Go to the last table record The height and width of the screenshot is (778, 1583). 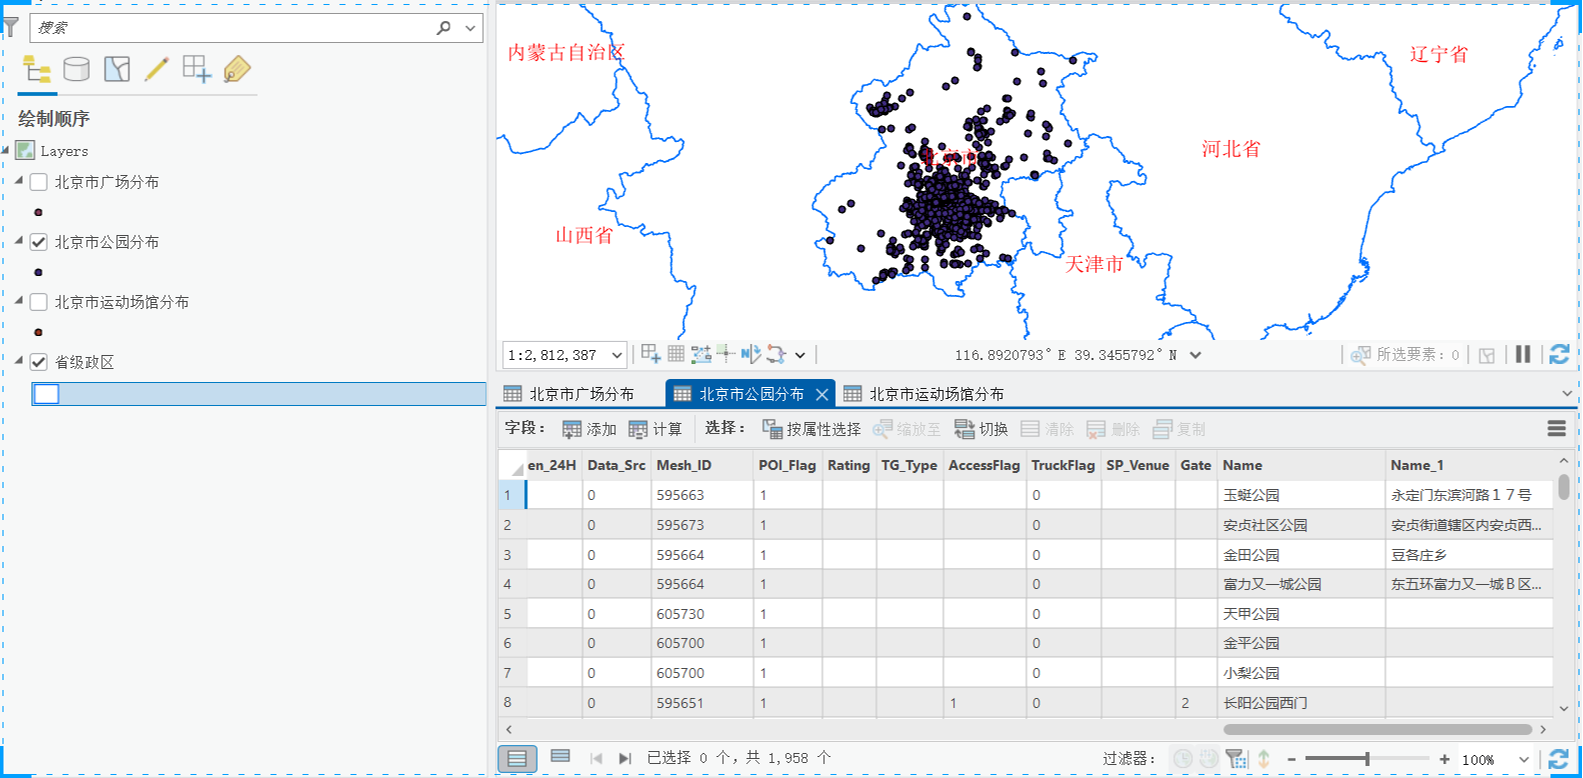(x=625, y=758)
